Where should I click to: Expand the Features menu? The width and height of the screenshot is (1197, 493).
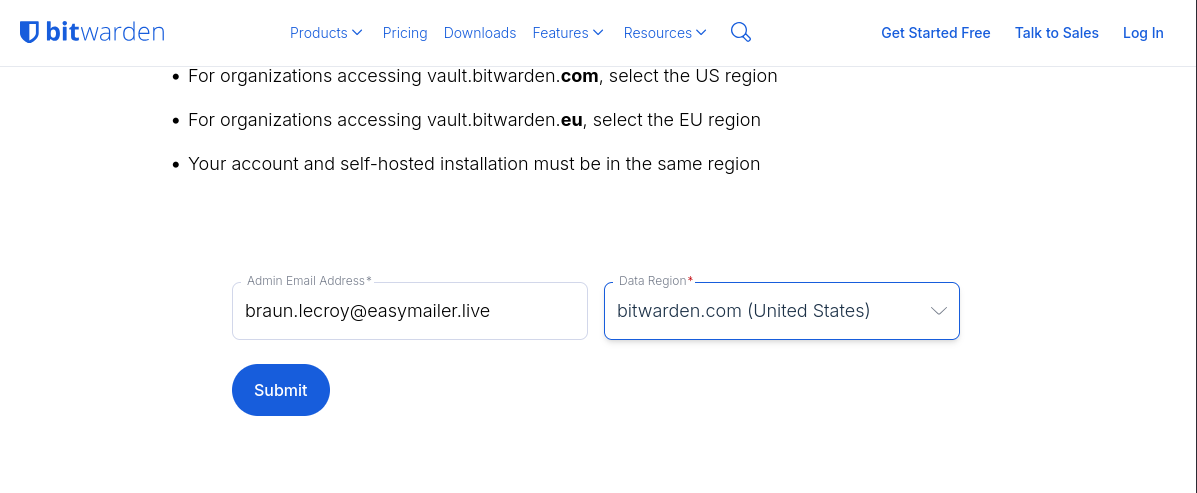[x=560, y=33]
